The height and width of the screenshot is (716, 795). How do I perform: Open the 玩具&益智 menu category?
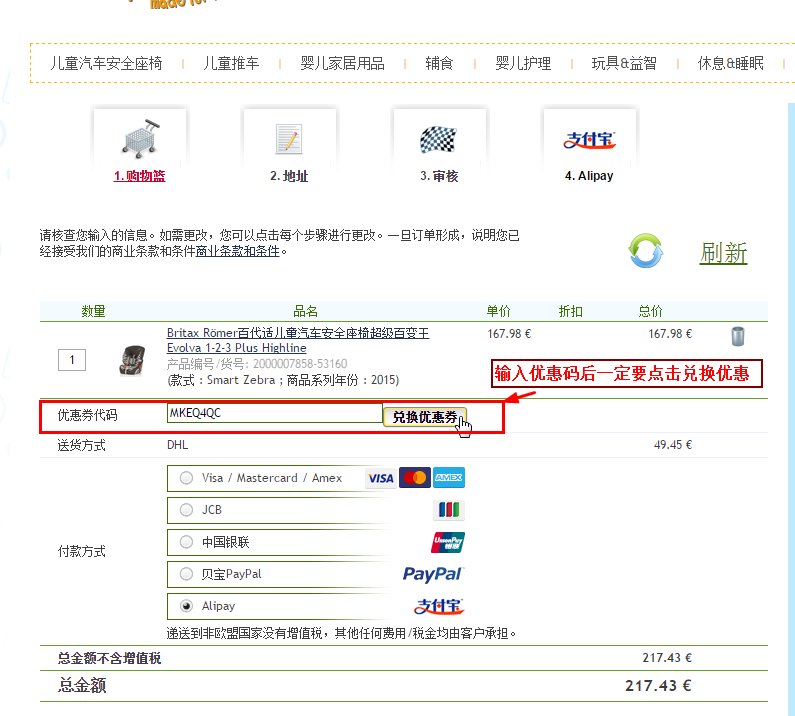(x=624, y=63)
